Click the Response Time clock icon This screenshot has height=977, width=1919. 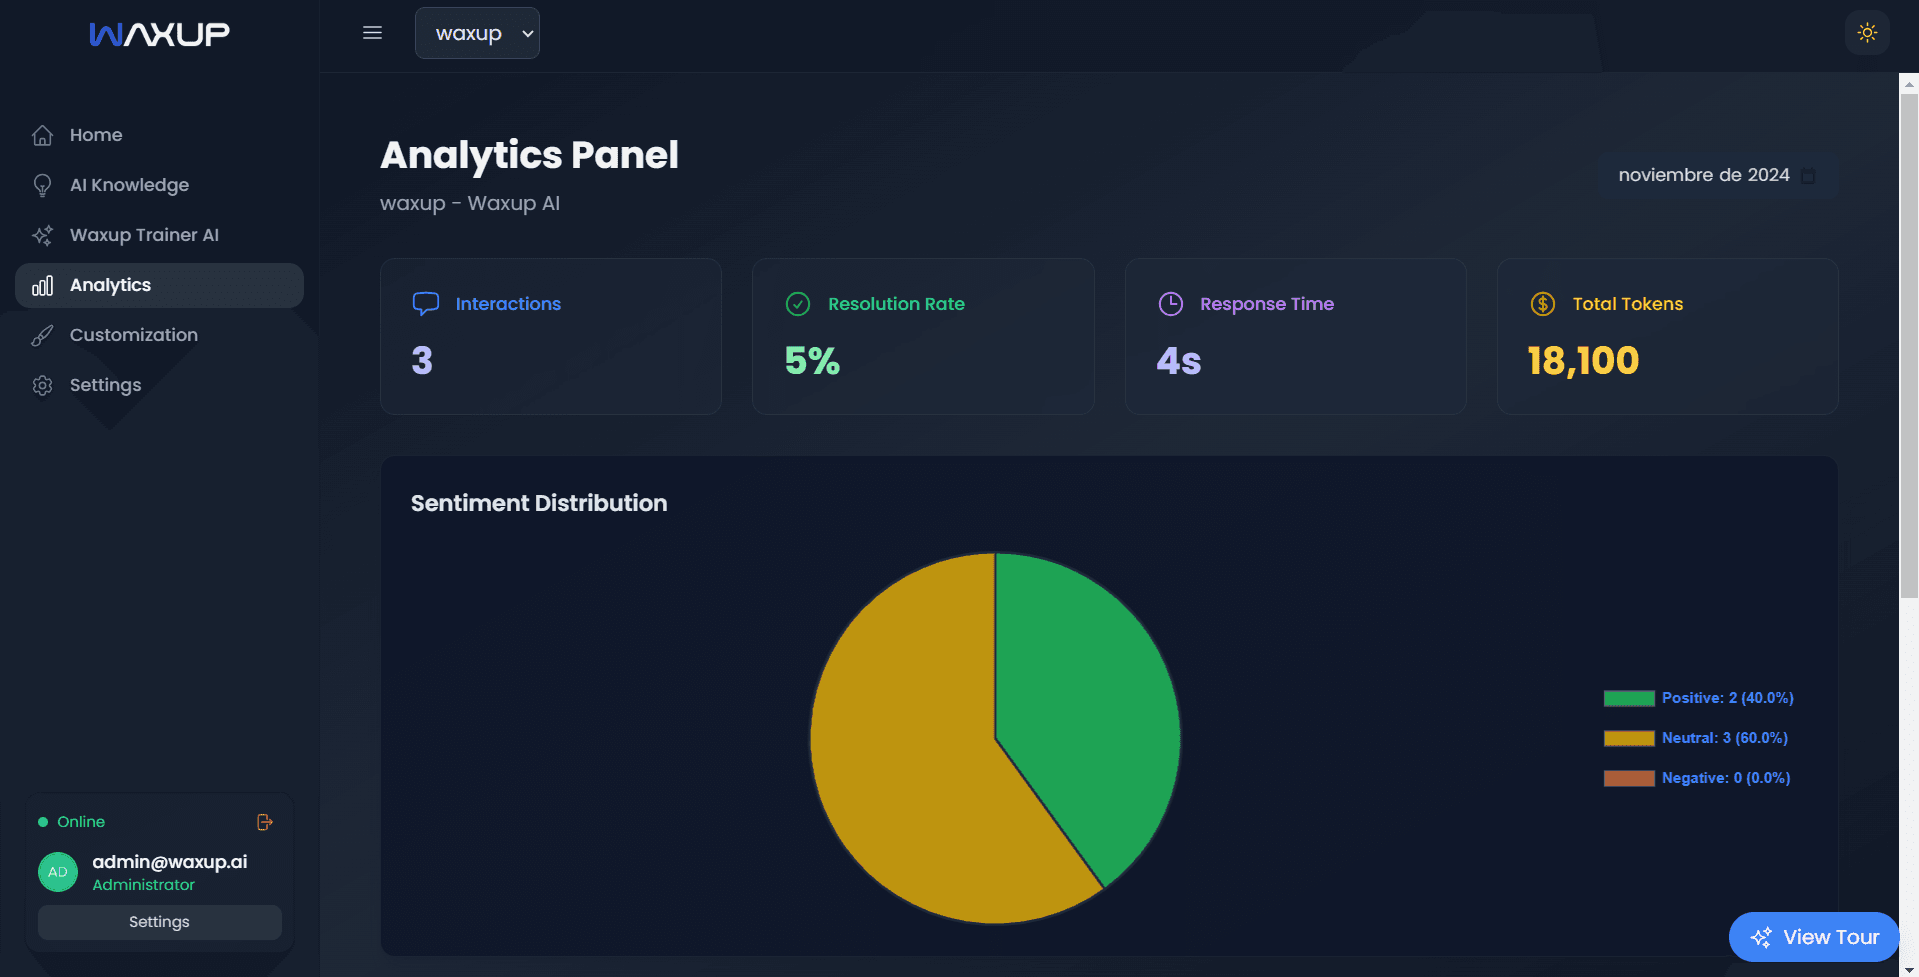1170,304
